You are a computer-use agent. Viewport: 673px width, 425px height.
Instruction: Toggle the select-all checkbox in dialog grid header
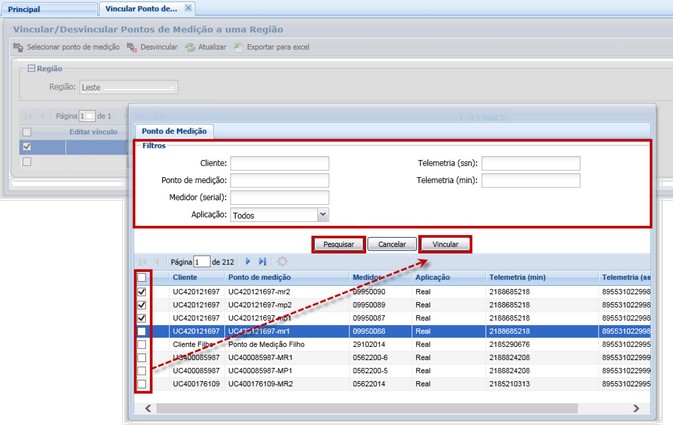pyautogui.click(x=142, y=277)
